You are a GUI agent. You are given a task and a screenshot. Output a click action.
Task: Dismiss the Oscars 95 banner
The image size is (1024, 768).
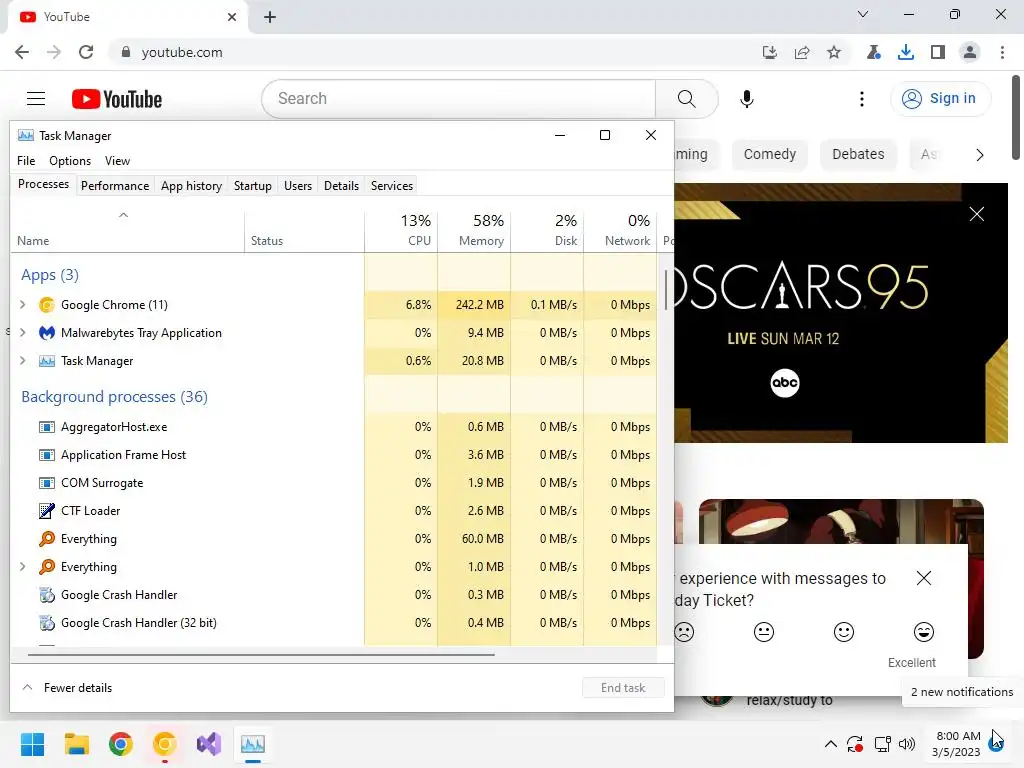pyautogui.click(x=976, y=214)
